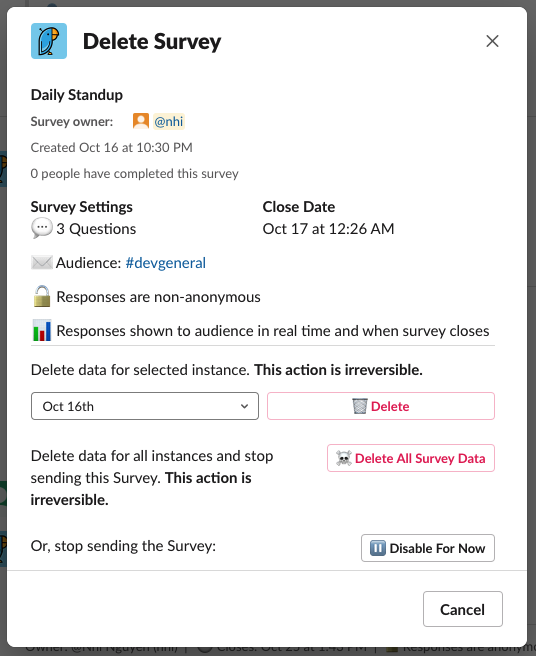Delete the selected instance data
The image size is (536, 656).
[x=381, y=406]
